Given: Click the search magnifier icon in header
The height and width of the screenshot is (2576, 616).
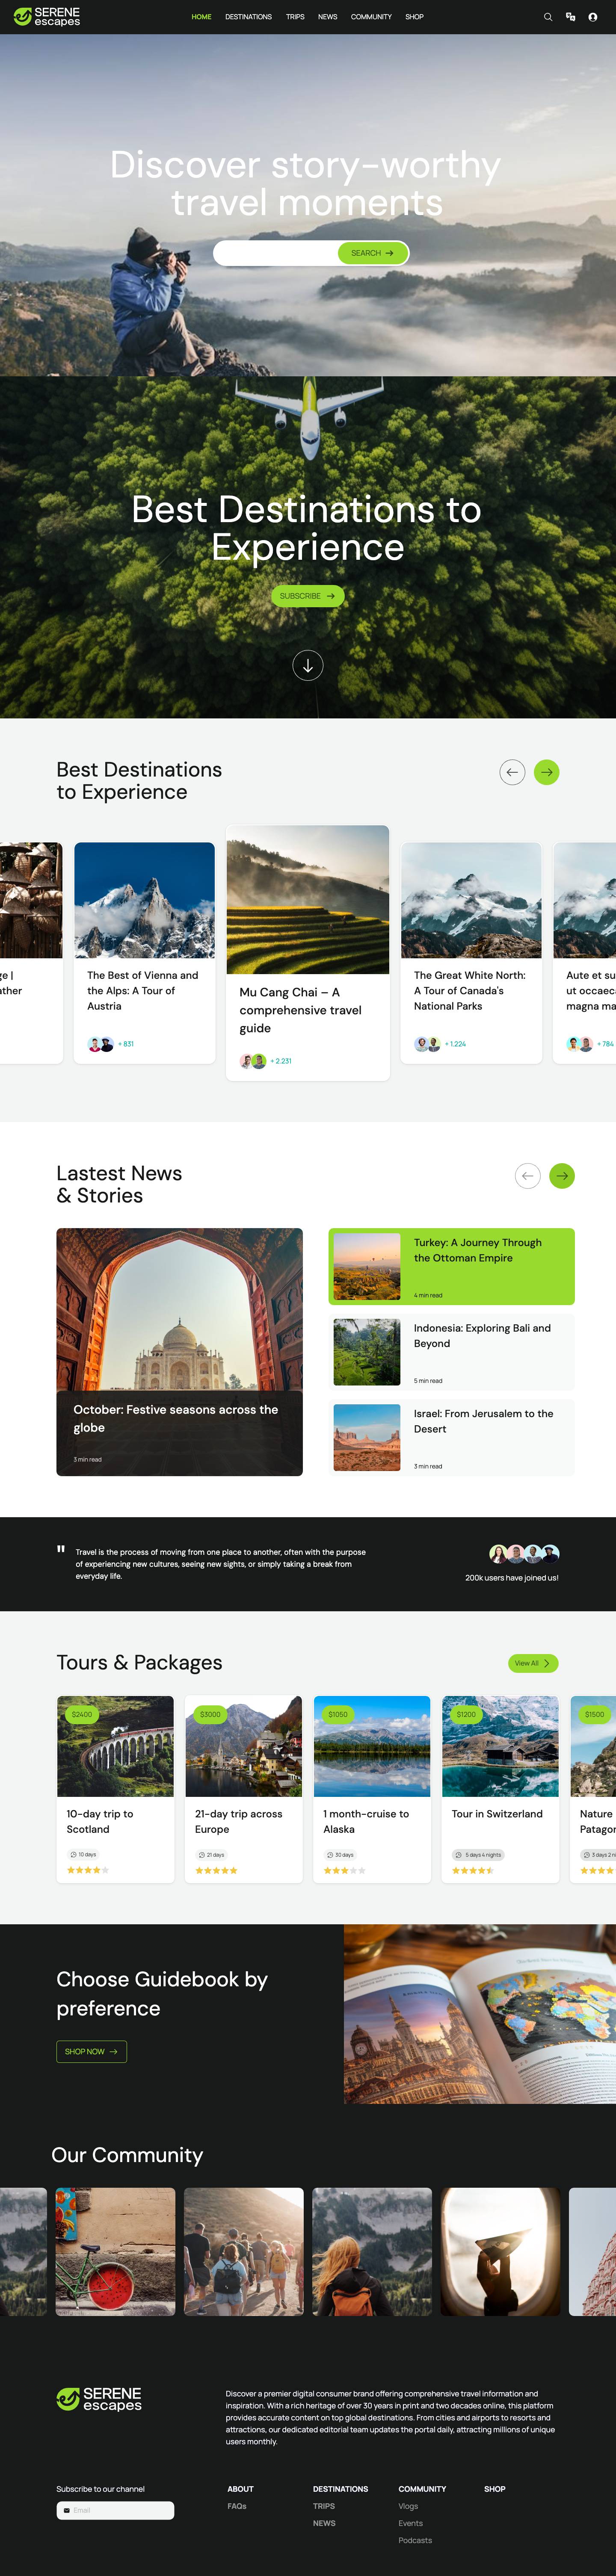Looking at the screenshot, I should 547,17.
